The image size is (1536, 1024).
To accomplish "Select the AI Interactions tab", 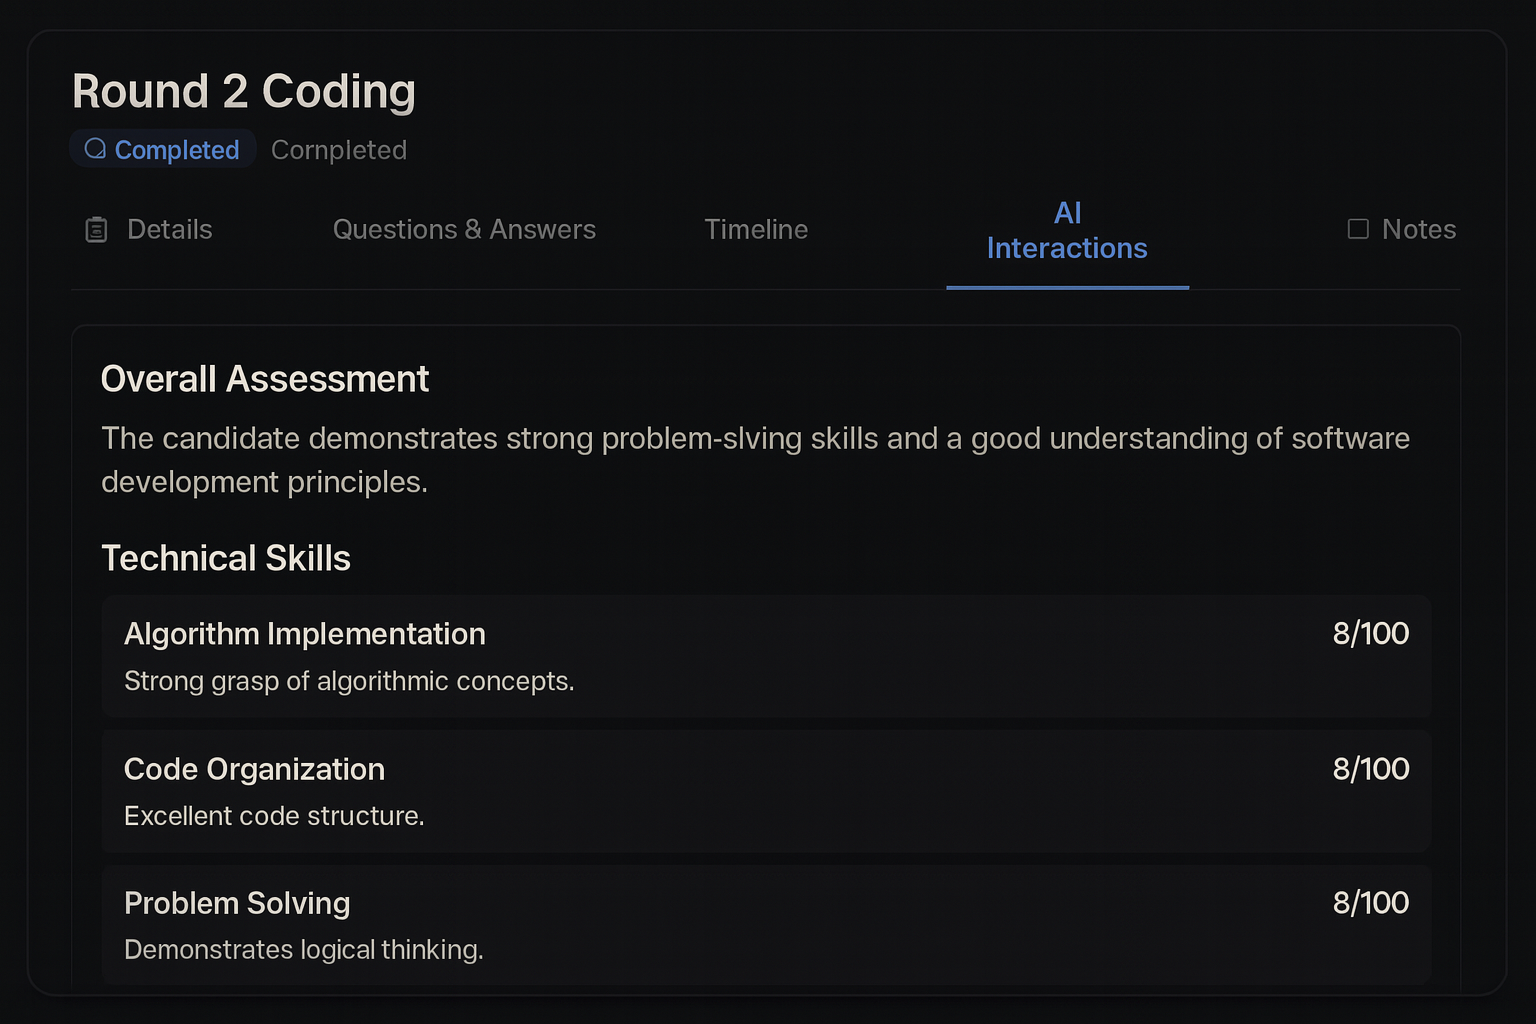I will [1067, 231].
